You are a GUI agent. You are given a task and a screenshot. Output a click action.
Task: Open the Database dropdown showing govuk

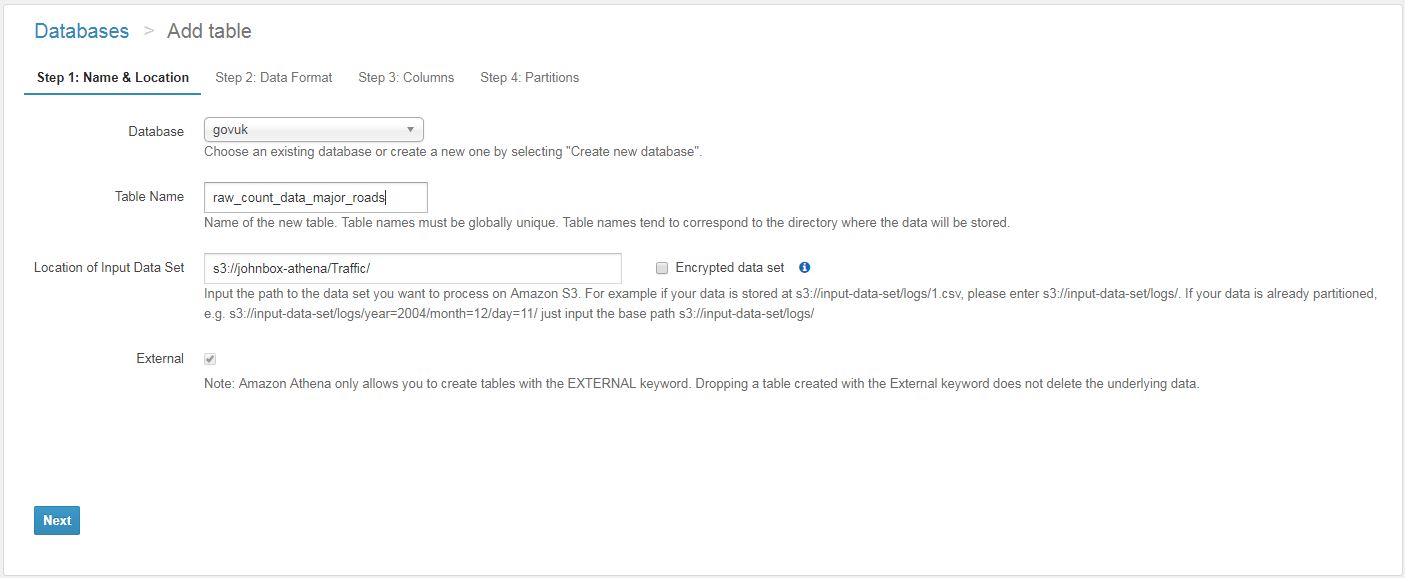[x=313, y=130]
